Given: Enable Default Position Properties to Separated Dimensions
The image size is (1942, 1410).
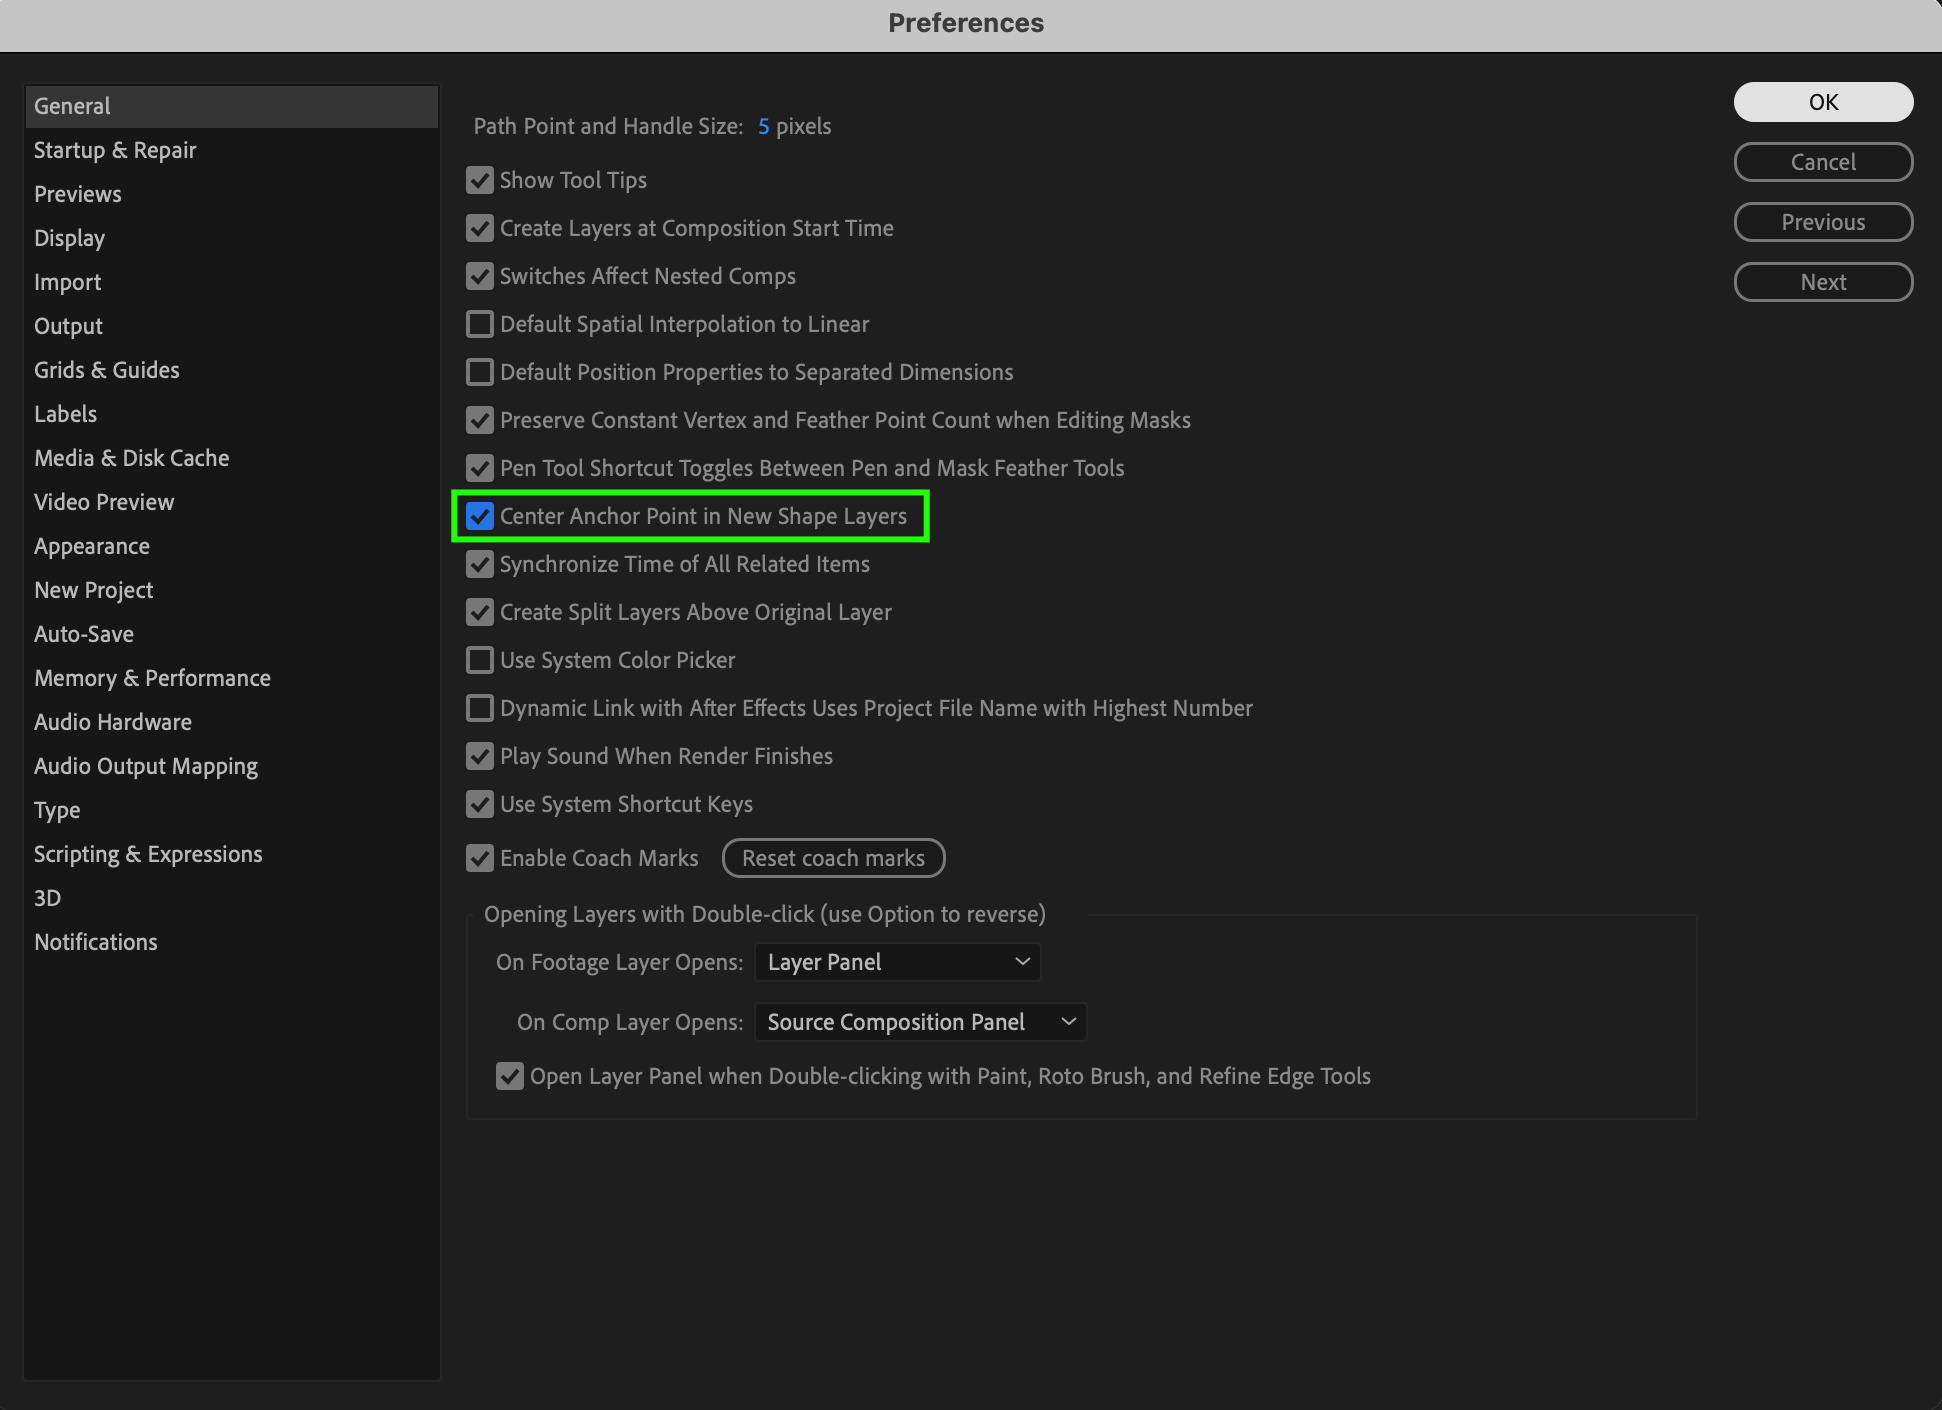Looking at the screenshot, I should click(x=480, y=372).
